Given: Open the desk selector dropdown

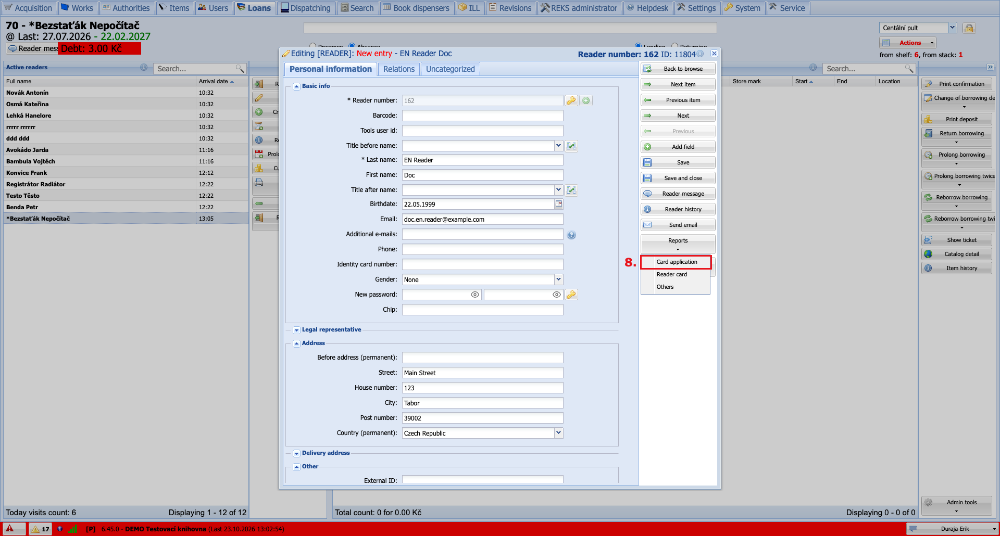Looking at the screenshot, I should pyautogui.click(x=953, y=28).
